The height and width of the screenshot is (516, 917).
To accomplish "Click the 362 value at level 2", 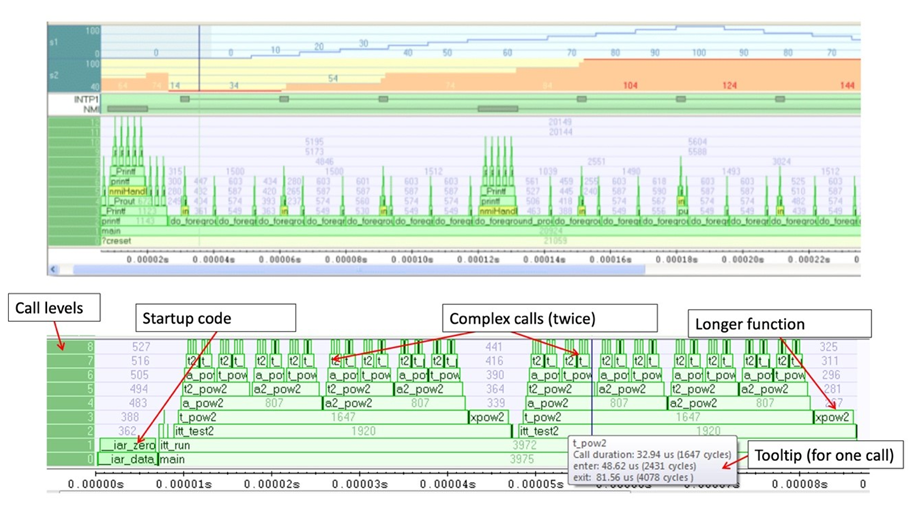I will (127, 431).
